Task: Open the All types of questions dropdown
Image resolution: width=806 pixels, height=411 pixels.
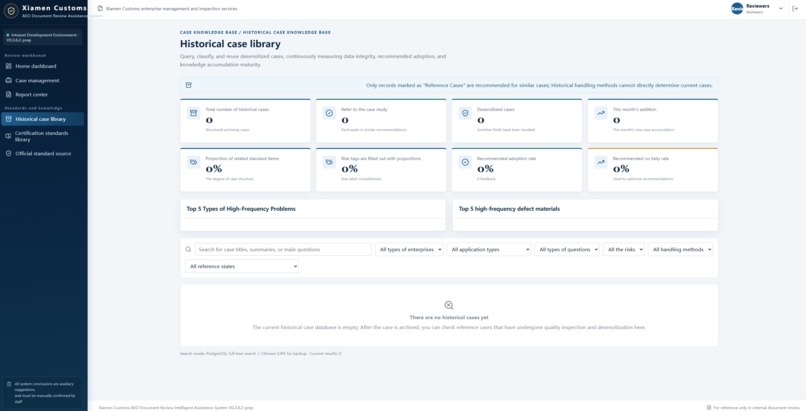Action: click(x=567, y=250)
